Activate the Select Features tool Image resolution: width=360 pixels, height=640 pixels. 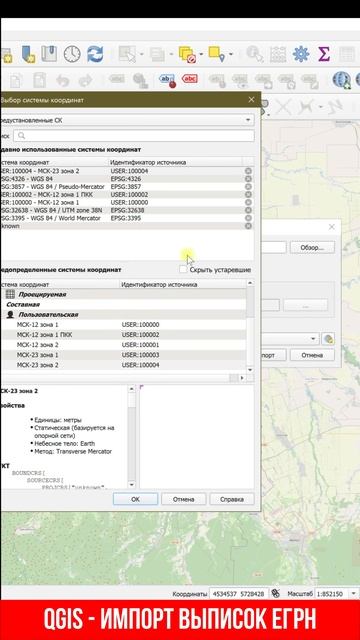click(127, 54)
